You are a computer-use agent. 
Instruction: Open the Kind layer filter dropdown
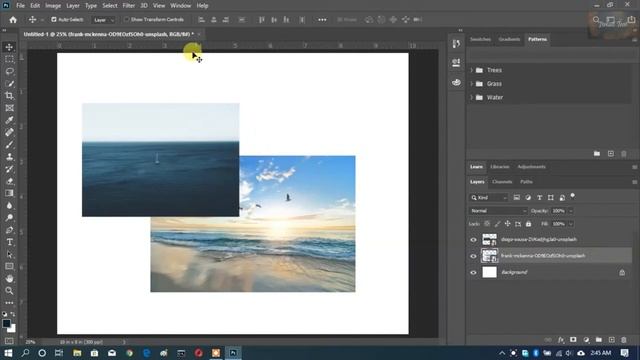click(x=489, y=198)
